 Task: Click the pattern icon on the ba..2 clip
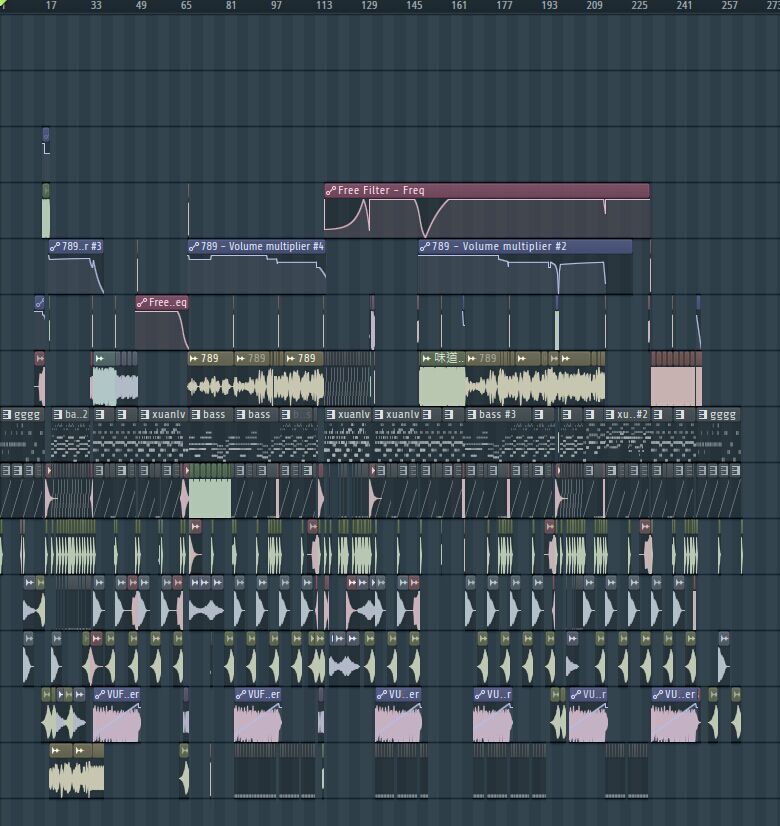58,415
